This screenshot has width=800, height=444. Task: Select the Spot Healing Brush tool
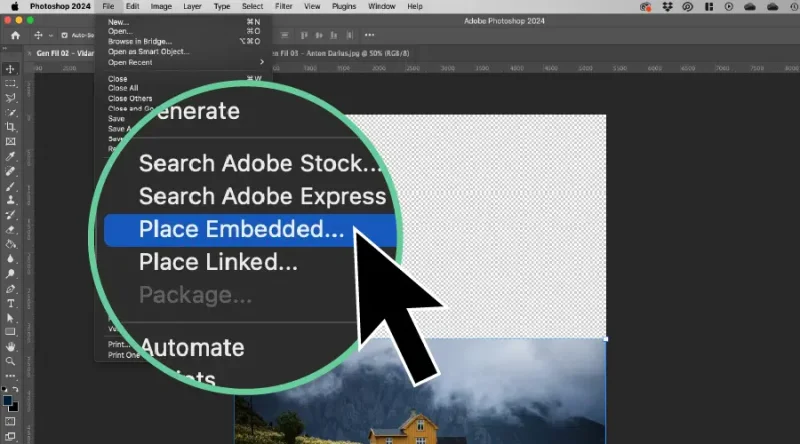coord(10,171)
